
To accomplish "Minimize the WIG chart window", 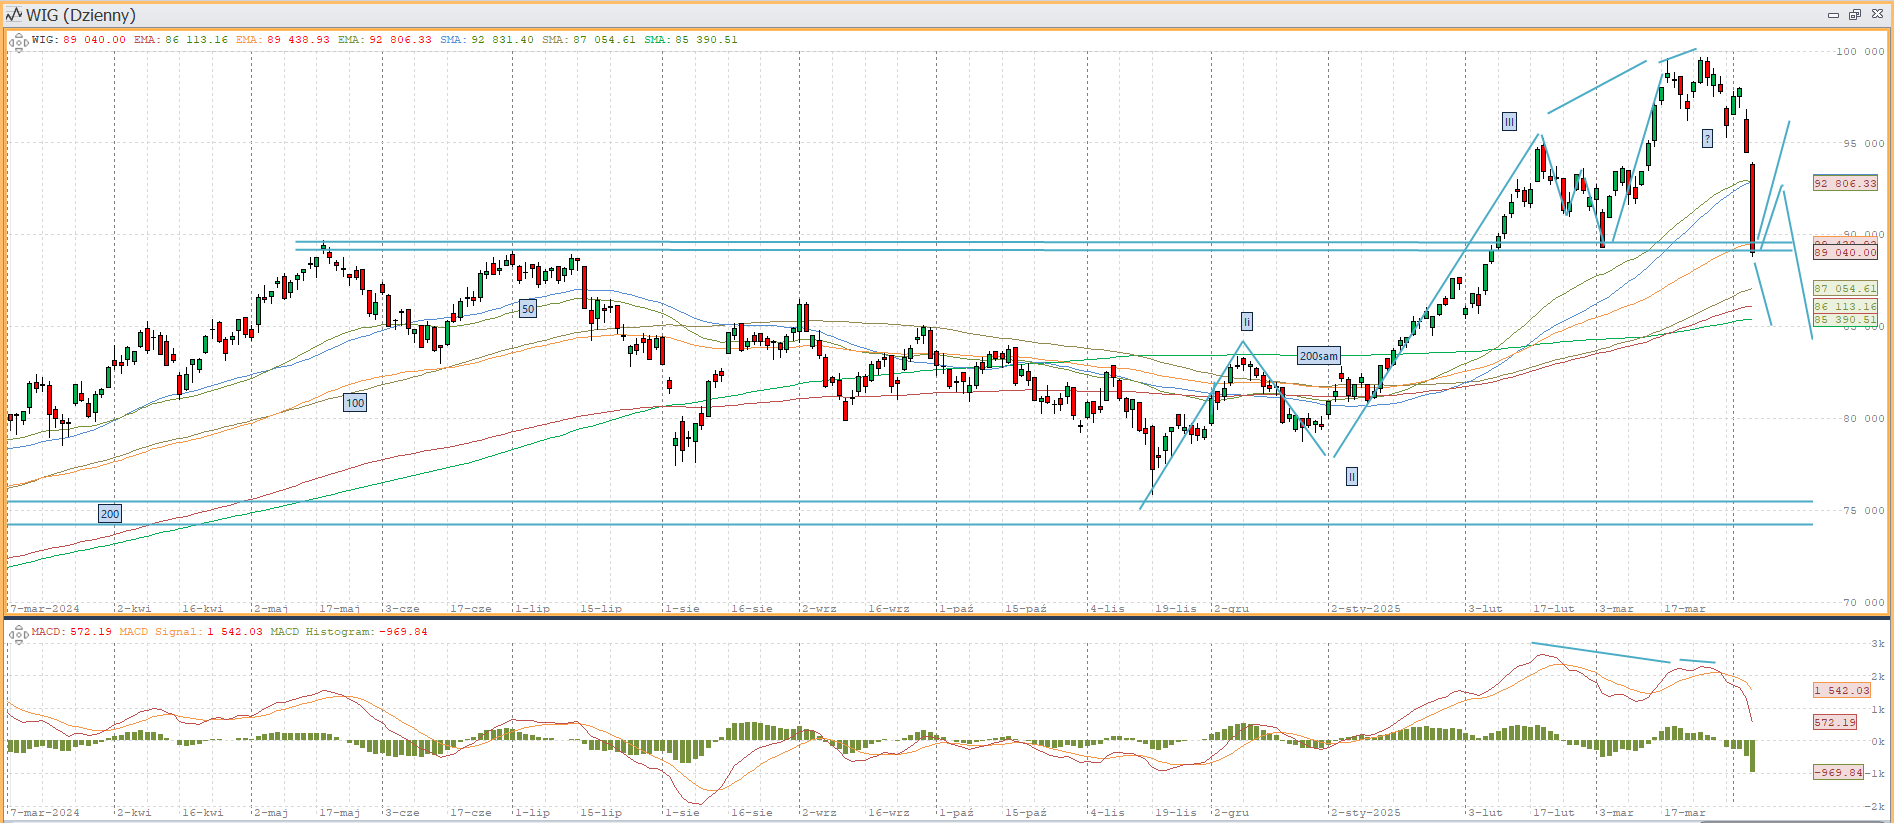I will pos(1833,15).
